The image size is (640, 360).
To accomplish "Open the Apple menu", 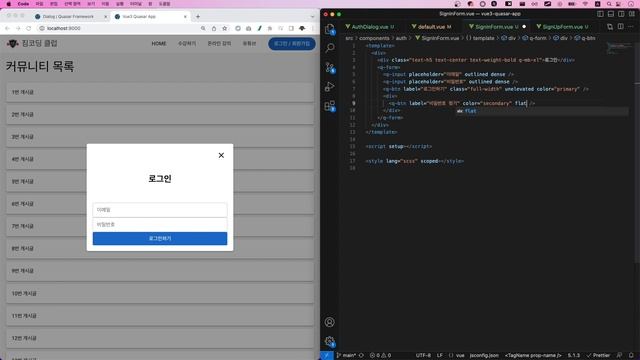I will 9,4.
